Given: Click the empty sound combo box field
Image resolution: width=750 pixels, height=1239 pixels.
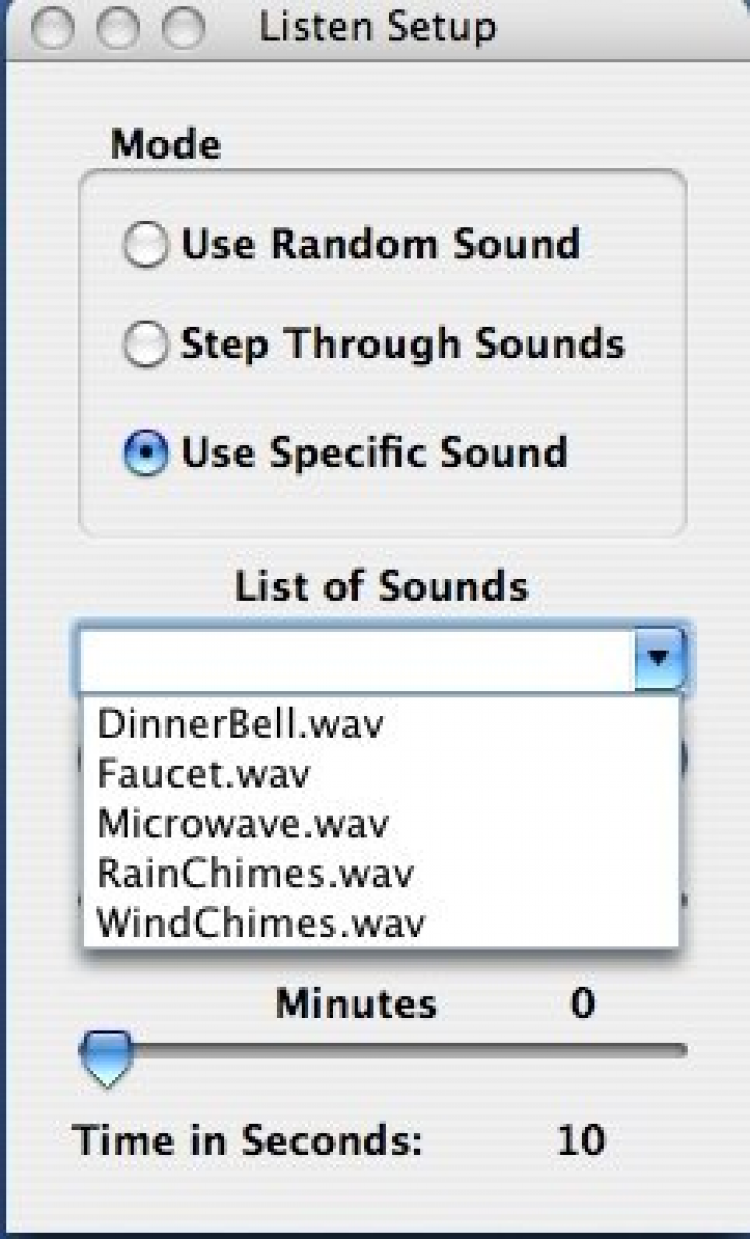Looking at the screenshot, I should point(357,660).
